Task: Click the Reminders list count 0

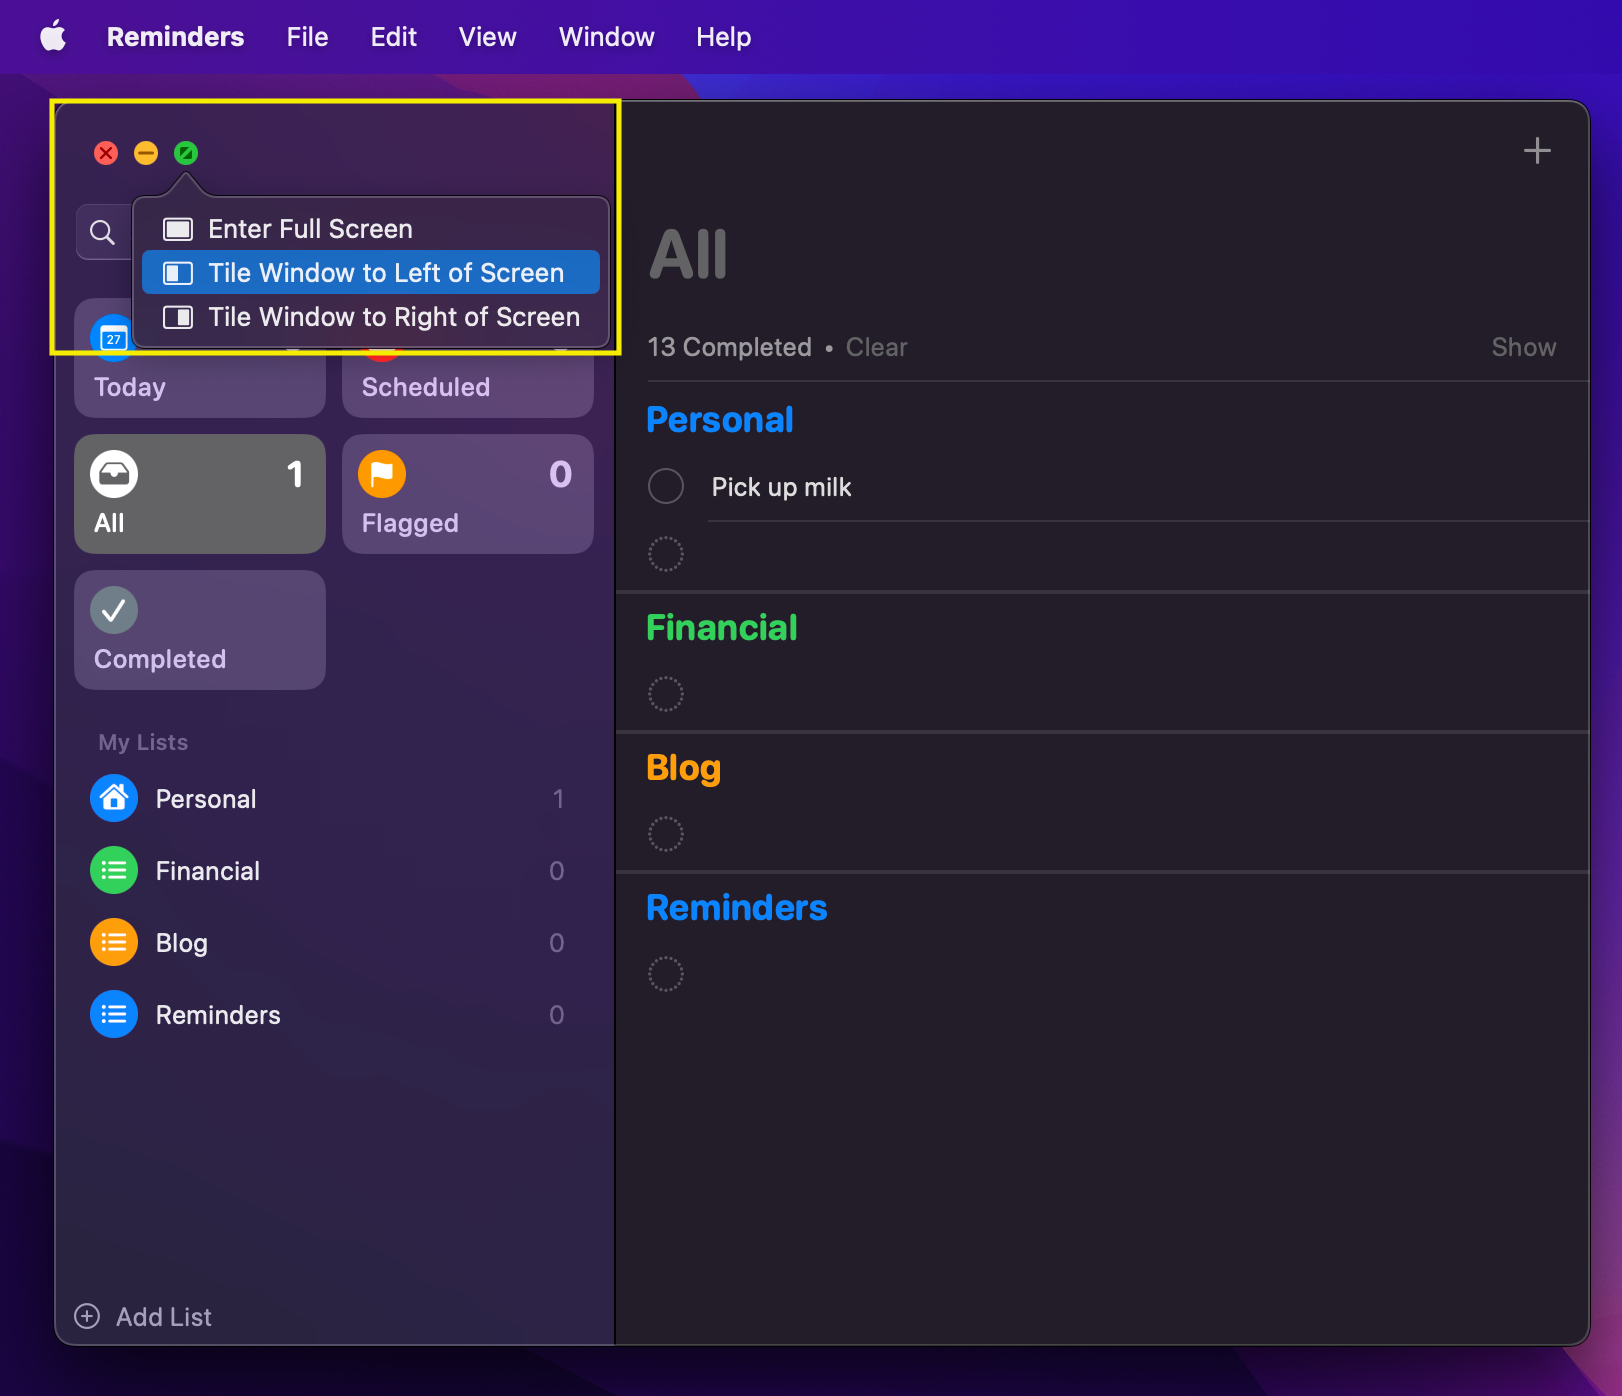Action: (557, 1015)
